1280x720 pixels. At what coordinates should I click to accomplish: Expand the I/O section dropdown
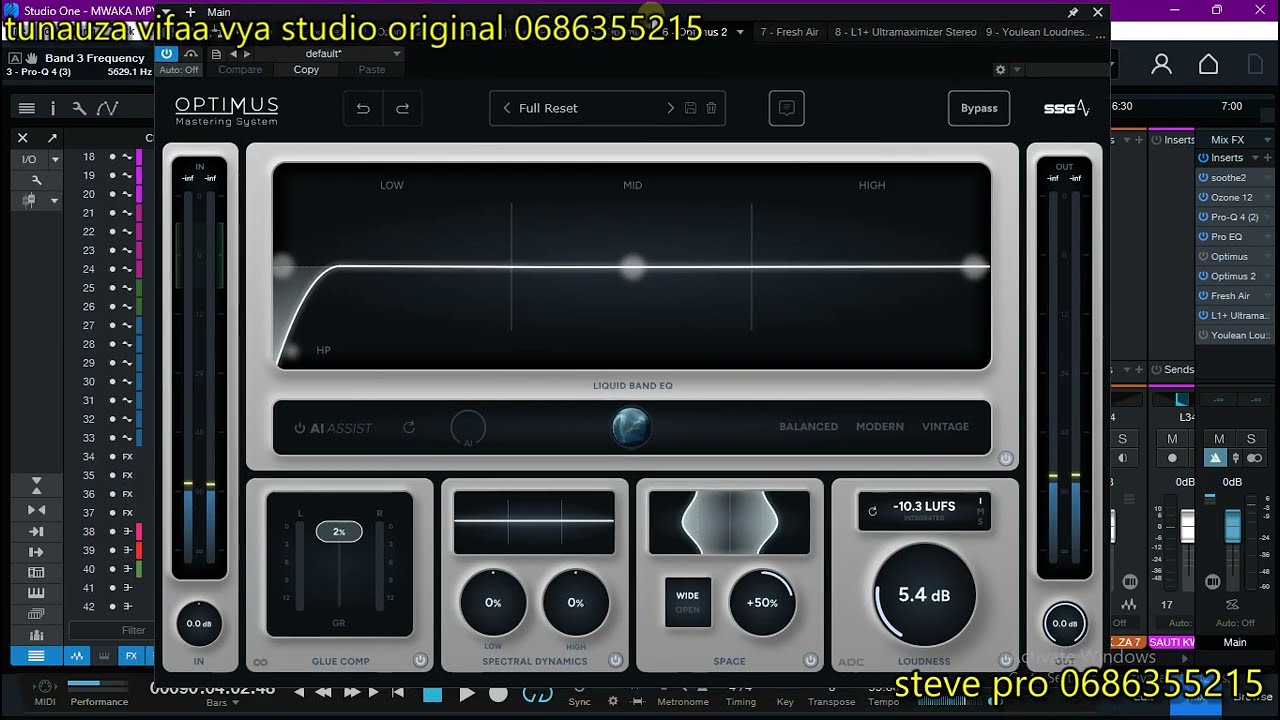[55, 159]
